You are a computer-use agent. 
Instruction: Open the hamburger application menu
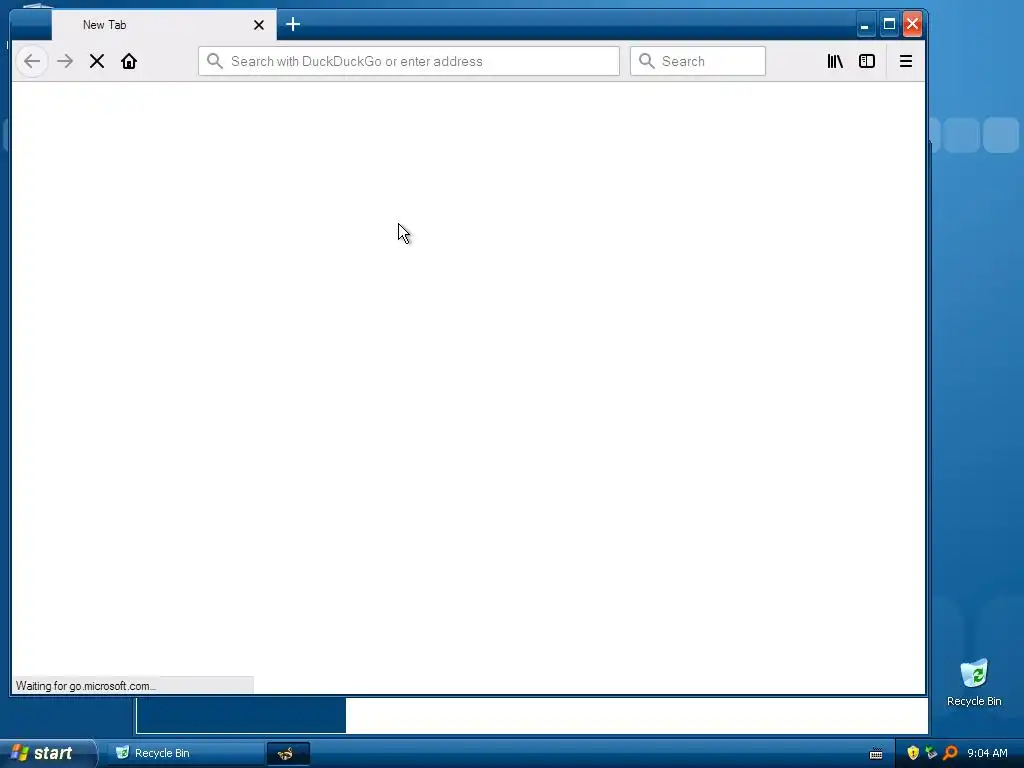click(x=906, y=61)
